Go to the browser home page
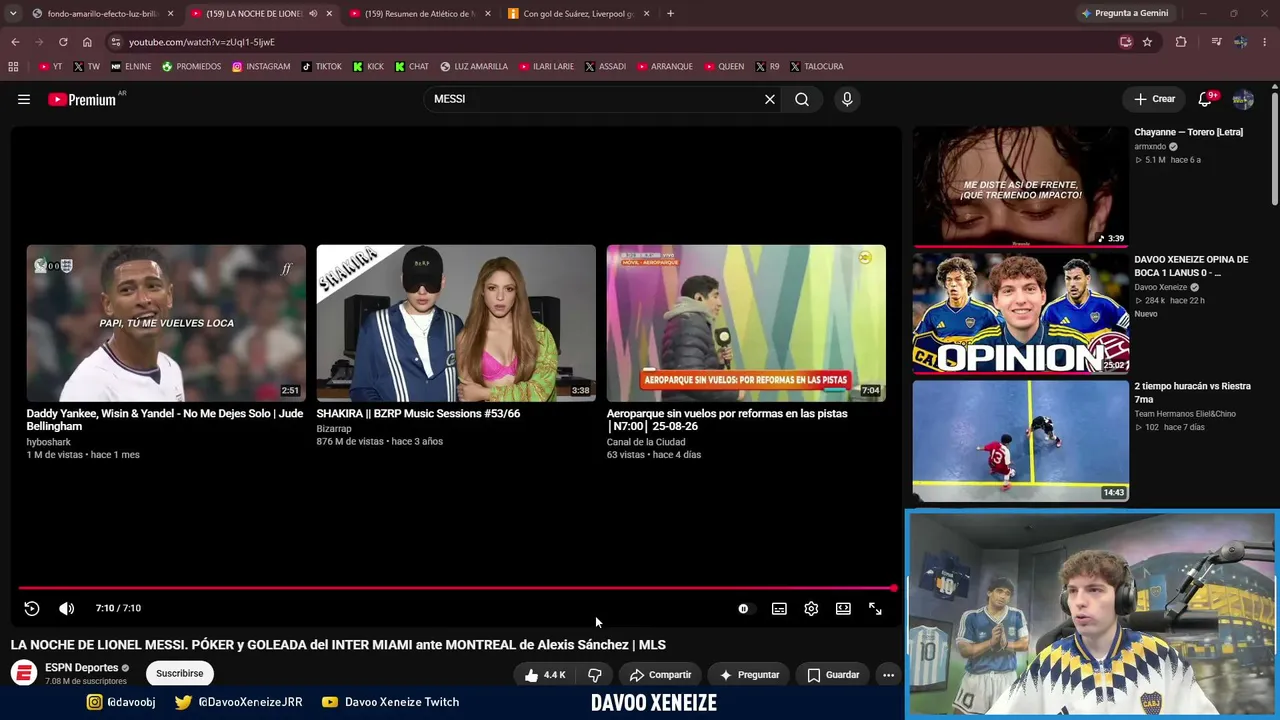Screen dimensions: 1280x720 (87, 42)
